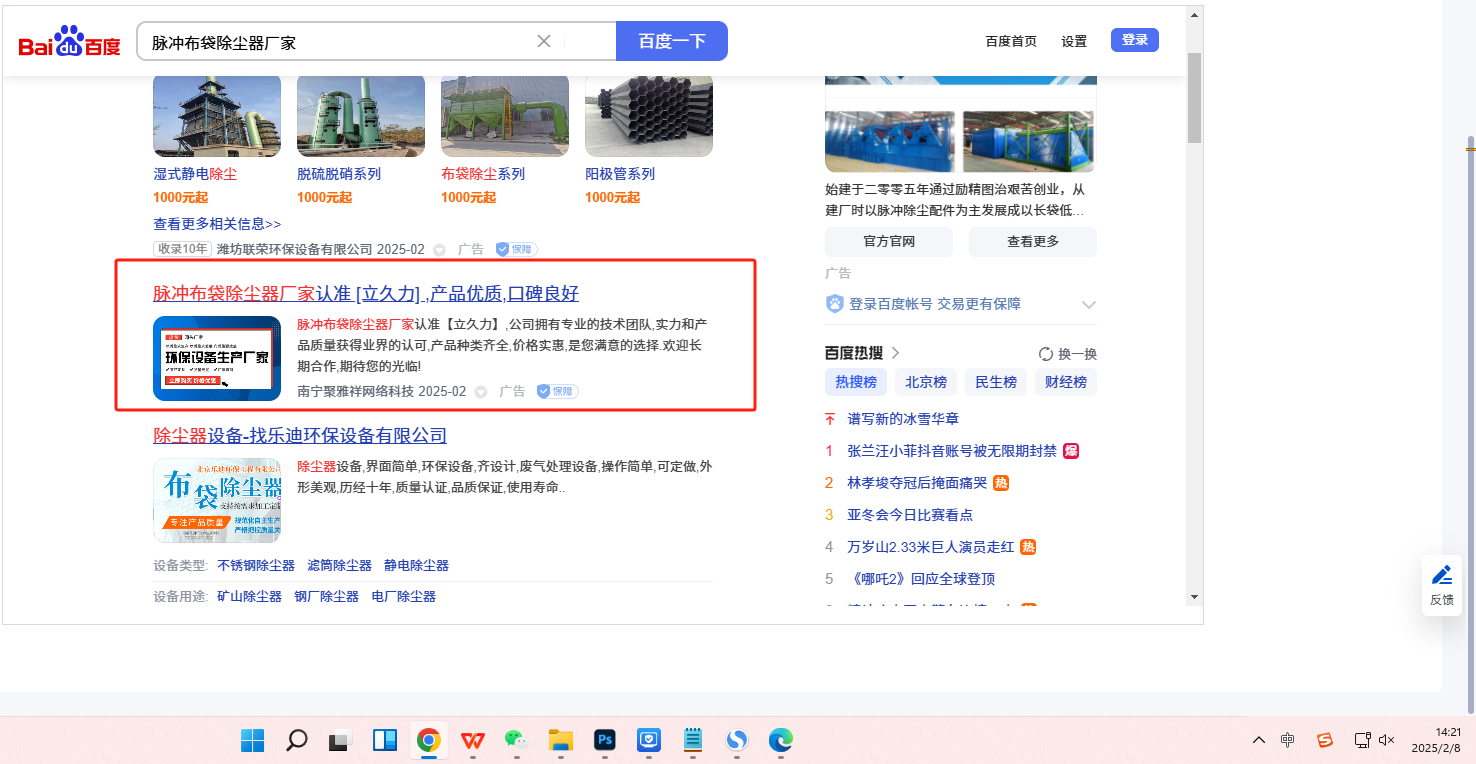Click the 反馈 feedback pencil icon
1476x764 pixels.
click(1441, 575)
